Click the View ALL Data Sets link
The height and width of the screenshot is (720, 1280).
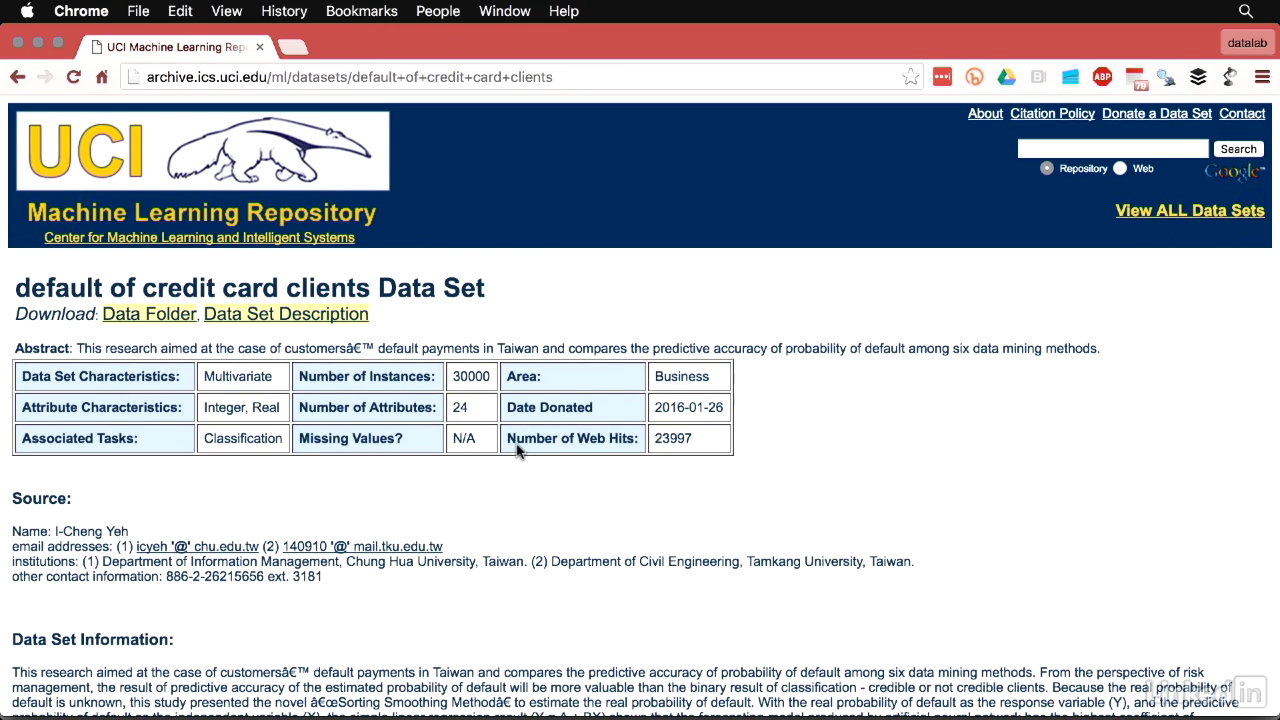tap(1190, 211)
